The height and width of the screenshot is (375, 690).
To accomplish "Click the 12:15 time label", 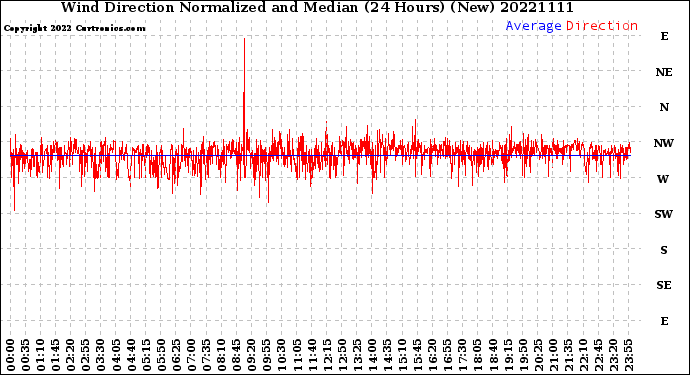I will [x=327, y=355].
